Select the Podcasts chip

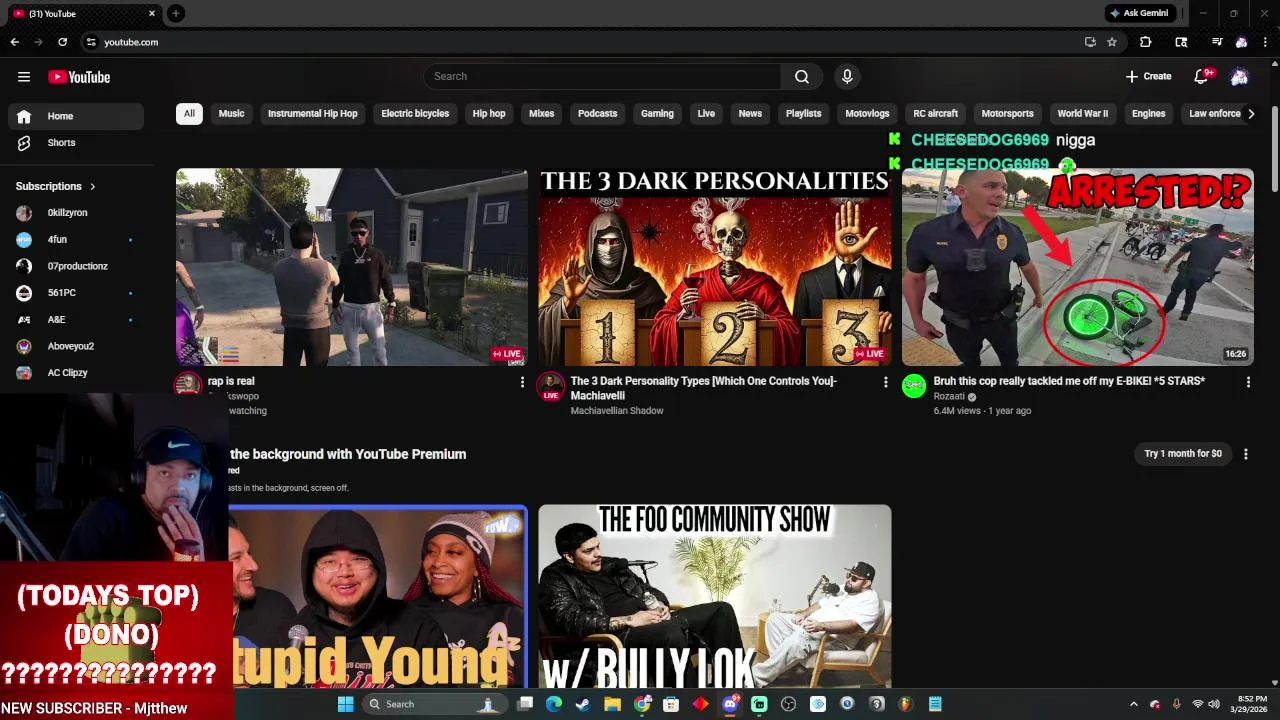(x=597, y=114)
